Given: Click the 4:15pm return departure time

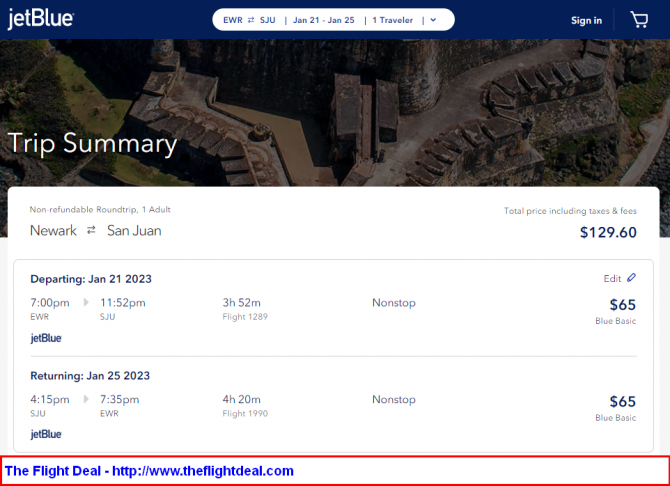Looking at the screenshot, I should tap(50, 400).
